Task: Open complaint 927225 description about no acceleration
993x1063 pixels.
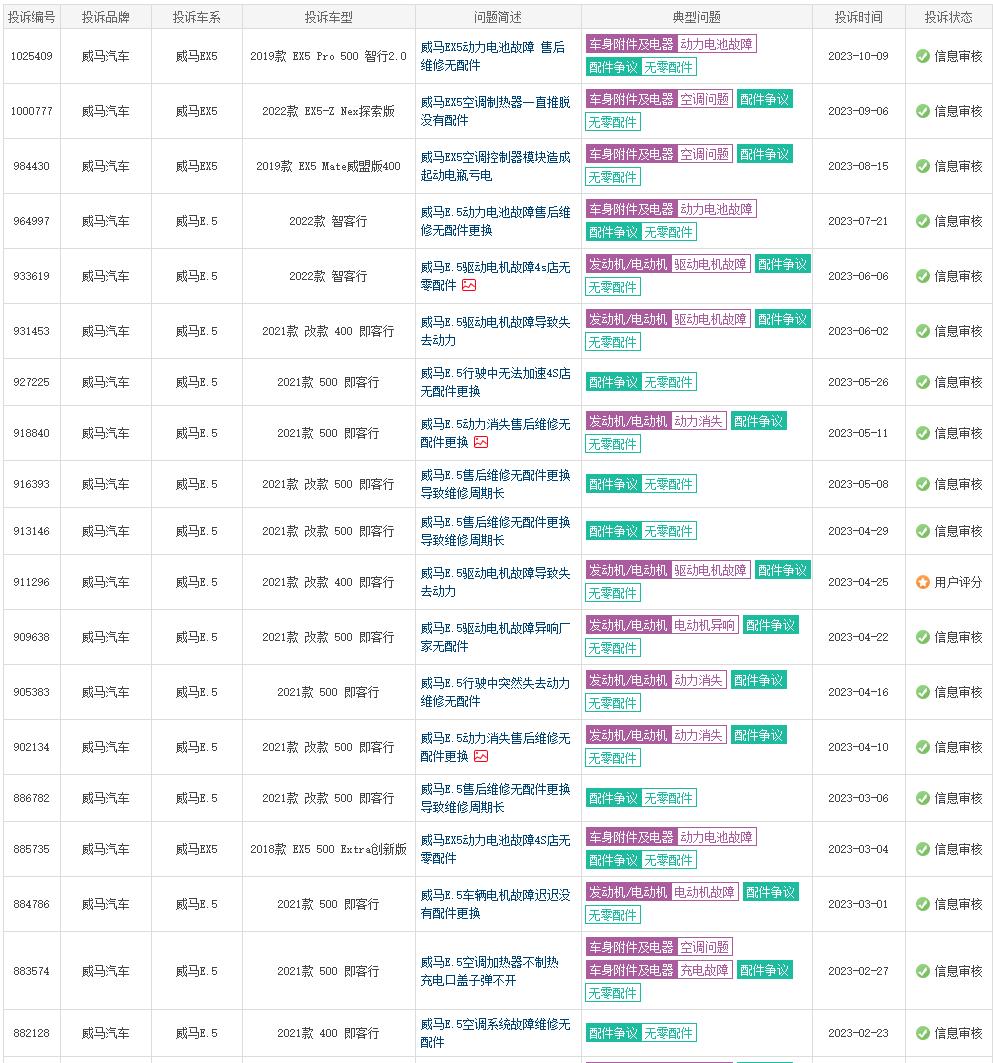Action: [495, 382]
